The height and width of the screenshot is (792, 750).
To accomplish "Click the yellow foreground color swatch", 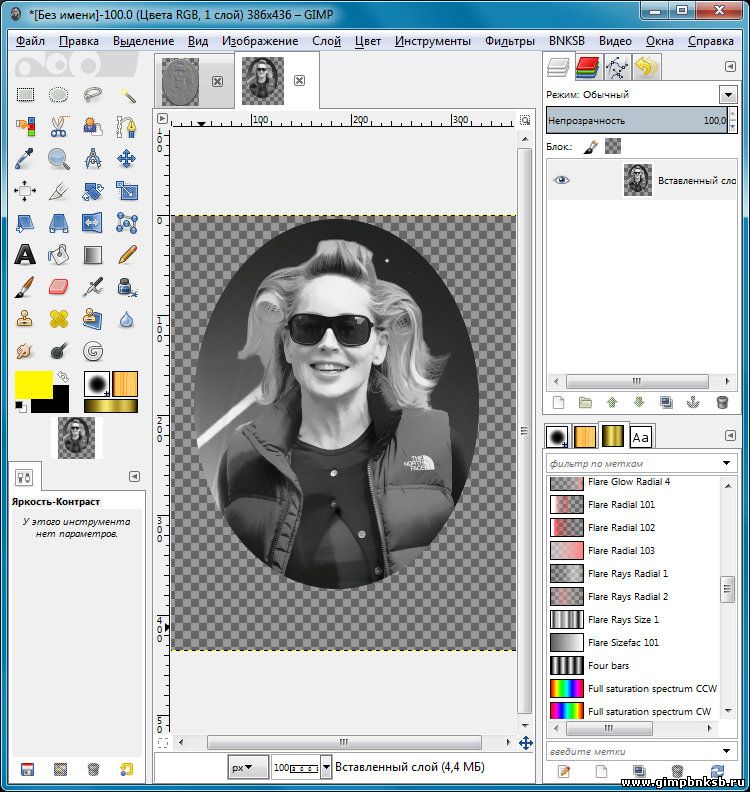I will [x=33, y=383].
